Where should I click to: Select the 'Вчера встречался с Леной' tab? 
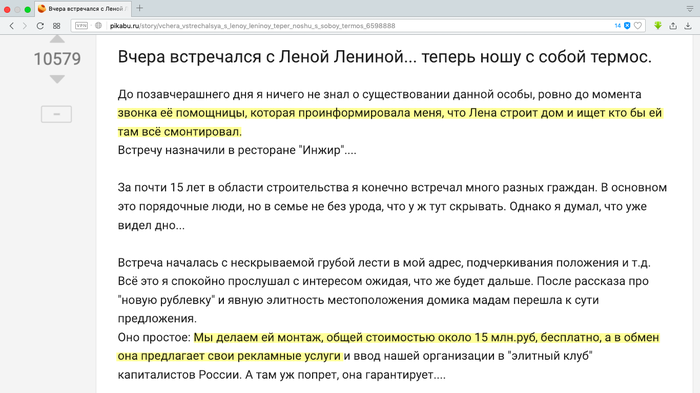(83, 8)
